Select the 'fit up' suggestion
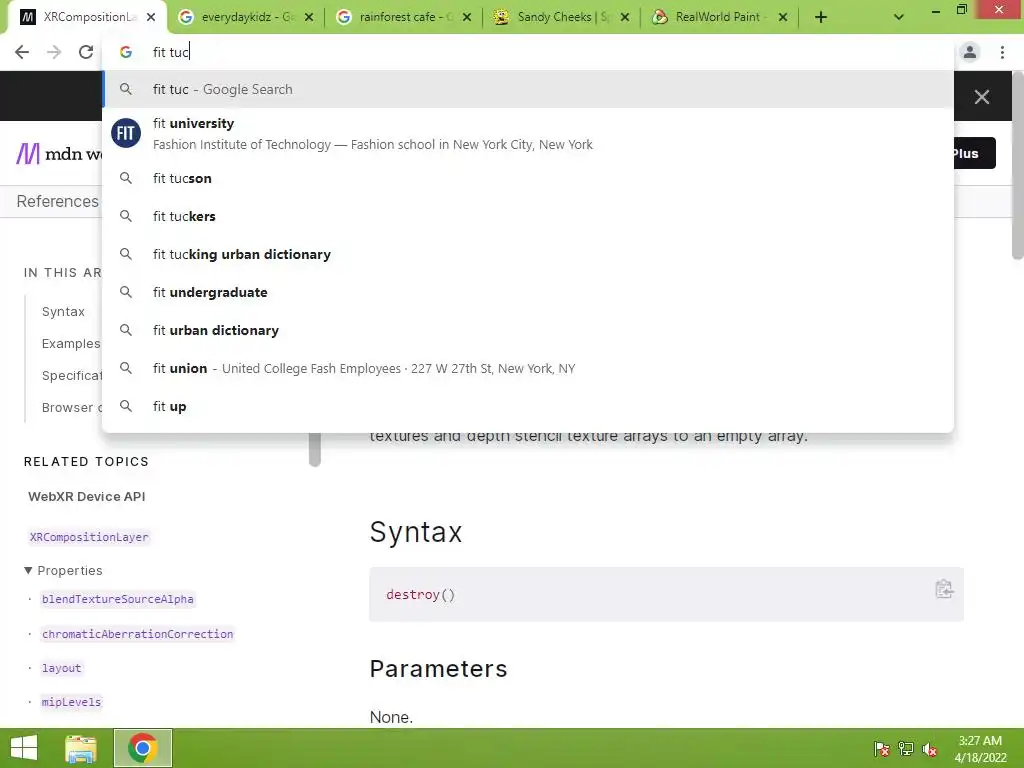Viewport: 1024px width, 768px height. [x=528, y=406]
